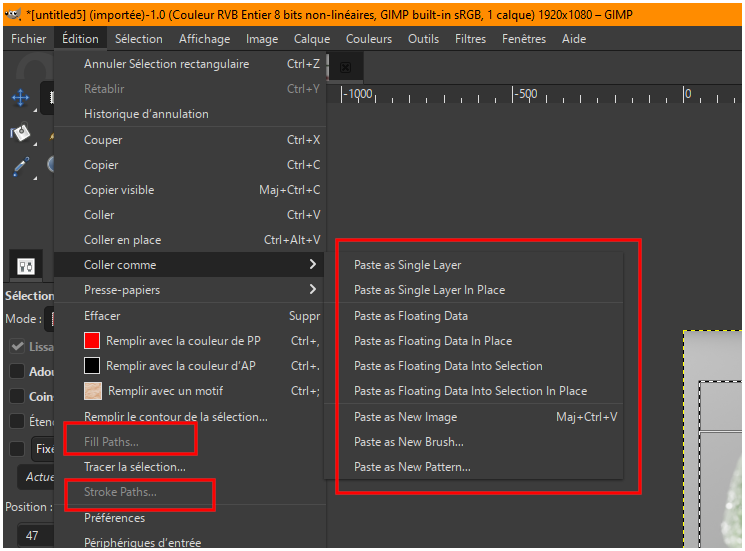745x551 pixels.
Task: Choose Paste as New Image
Action: pos(405,417)
